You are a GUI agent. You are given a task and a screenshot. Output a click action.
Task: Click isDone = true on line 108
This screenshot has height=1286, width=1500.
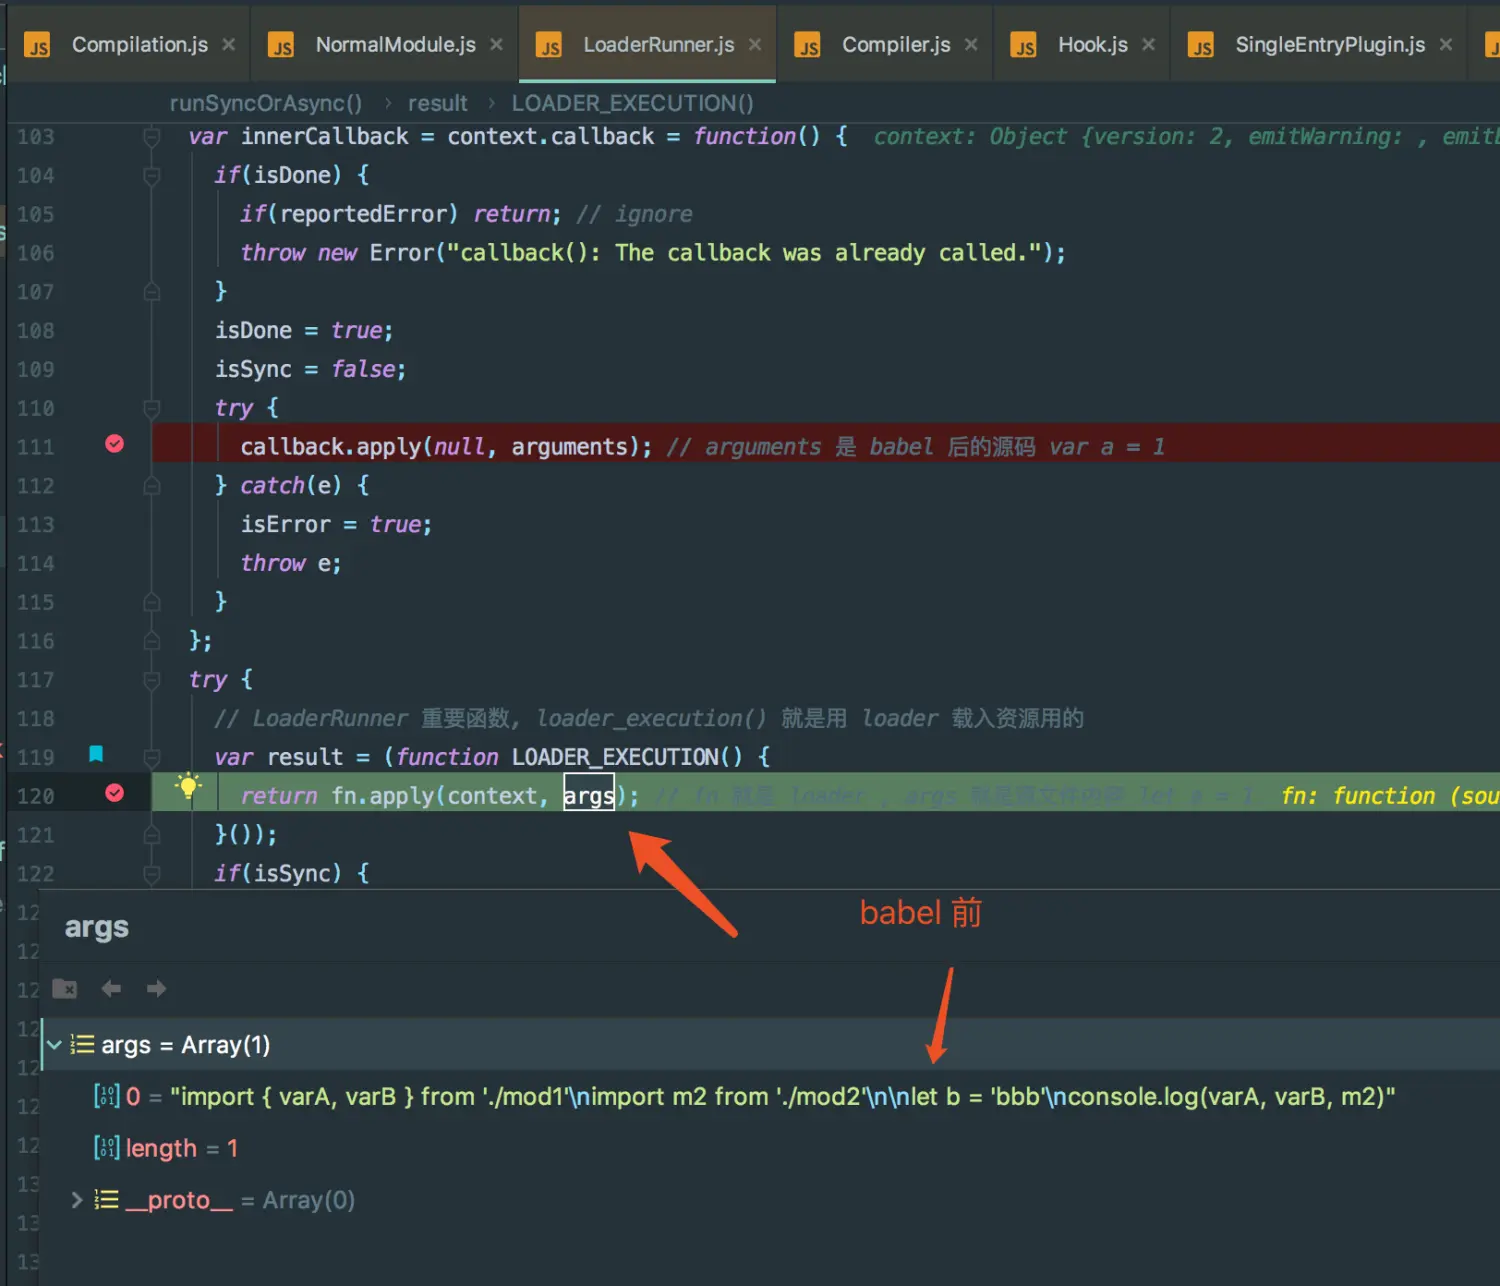point(304,331)
